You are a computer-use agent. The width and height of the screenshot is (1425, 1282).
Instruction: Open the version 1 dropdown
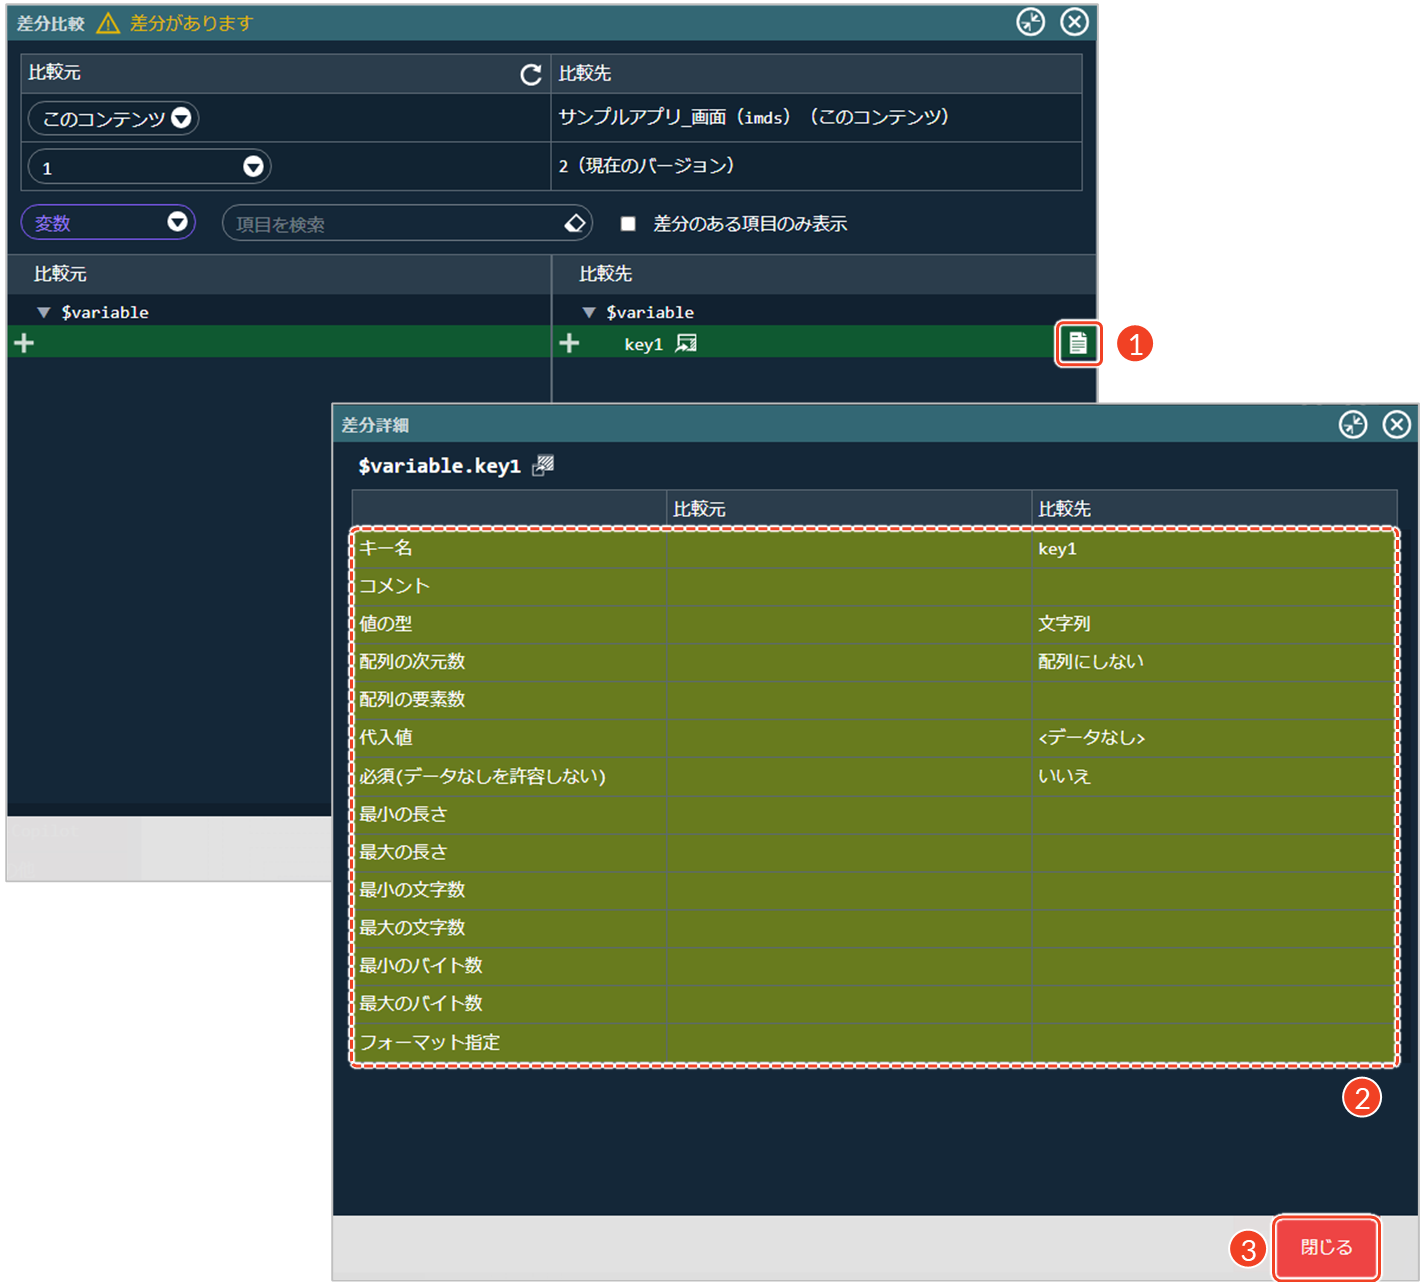tap(149, 167)
